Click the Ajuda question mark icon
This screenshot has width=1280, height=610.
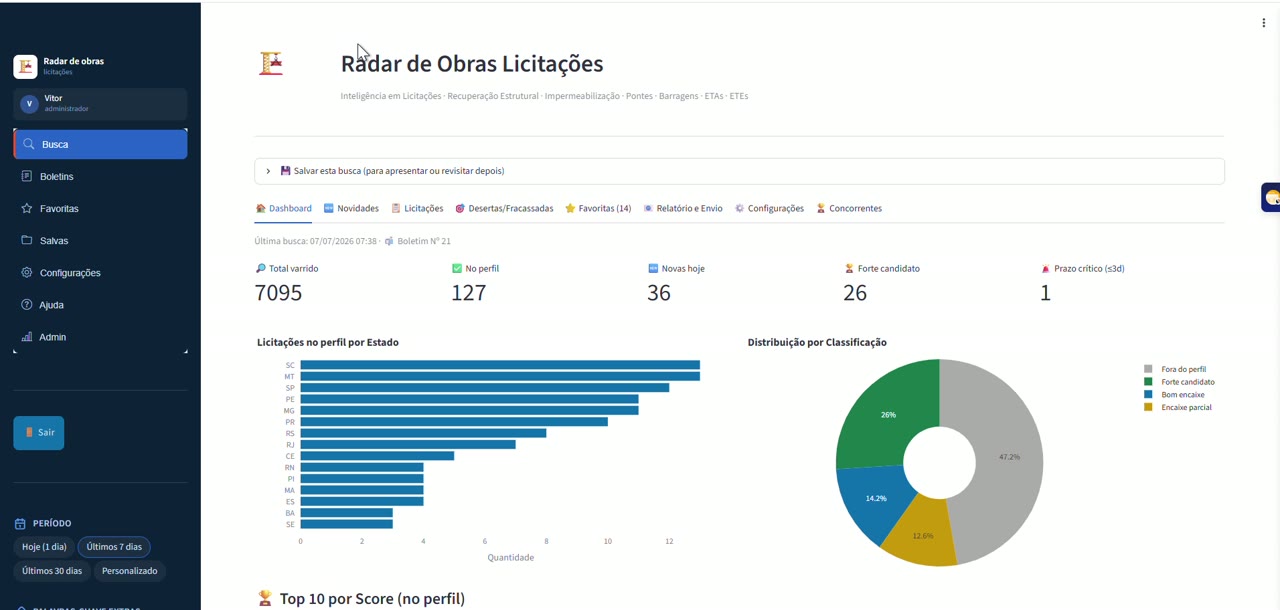click(x=27, y=304)
